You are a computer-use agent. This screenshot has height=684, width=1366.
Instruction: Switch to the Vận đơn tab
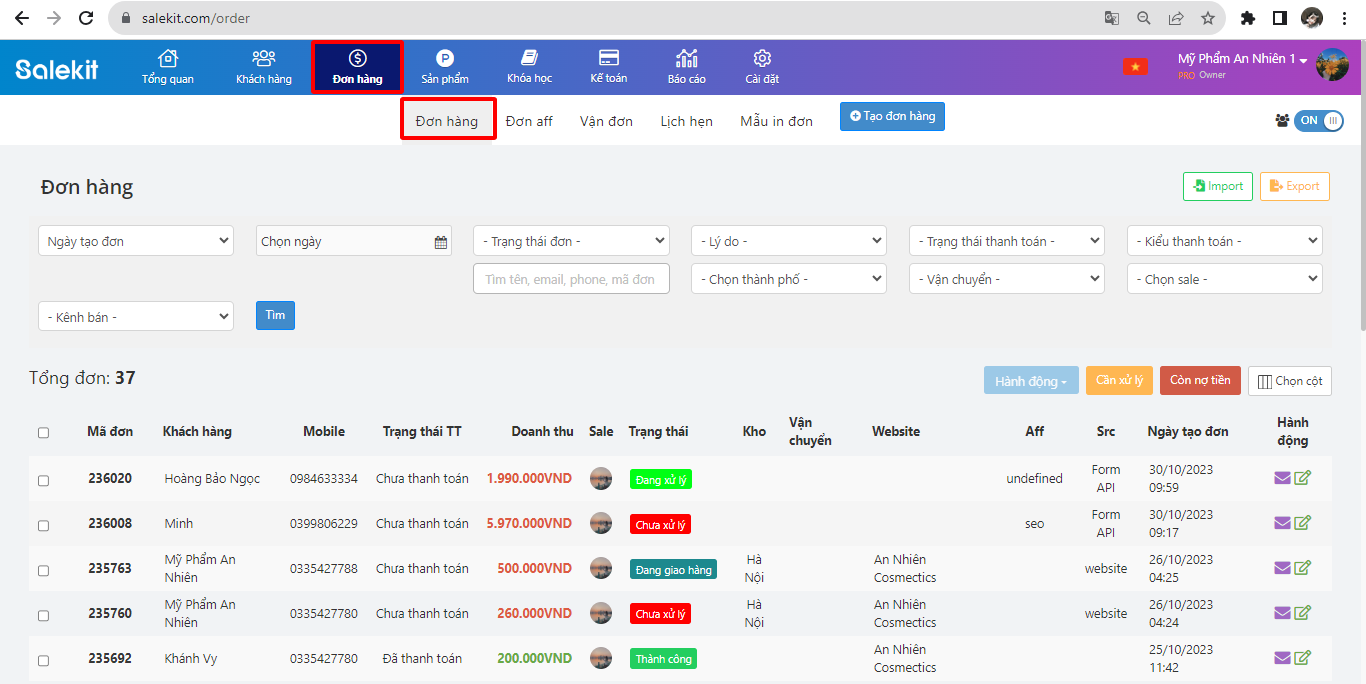click(x=606, y=121)
